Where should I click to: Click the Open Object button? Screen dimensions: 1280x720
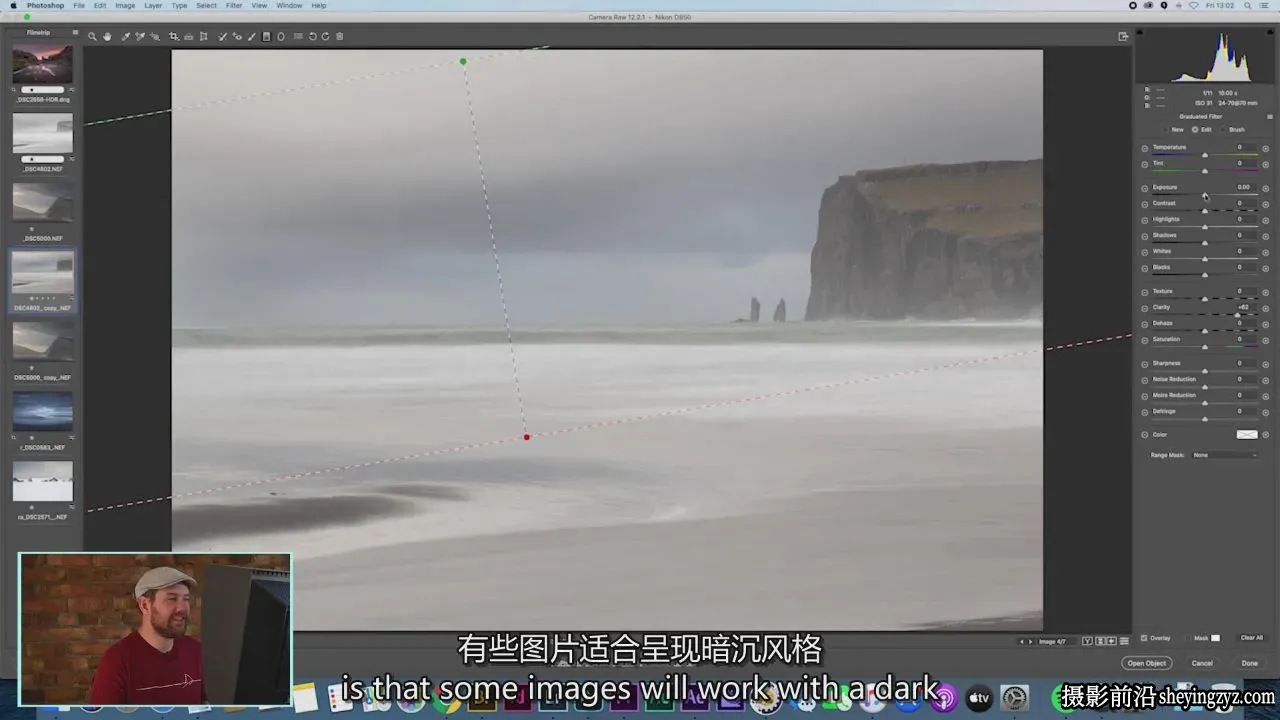[x=1147, y=663]
